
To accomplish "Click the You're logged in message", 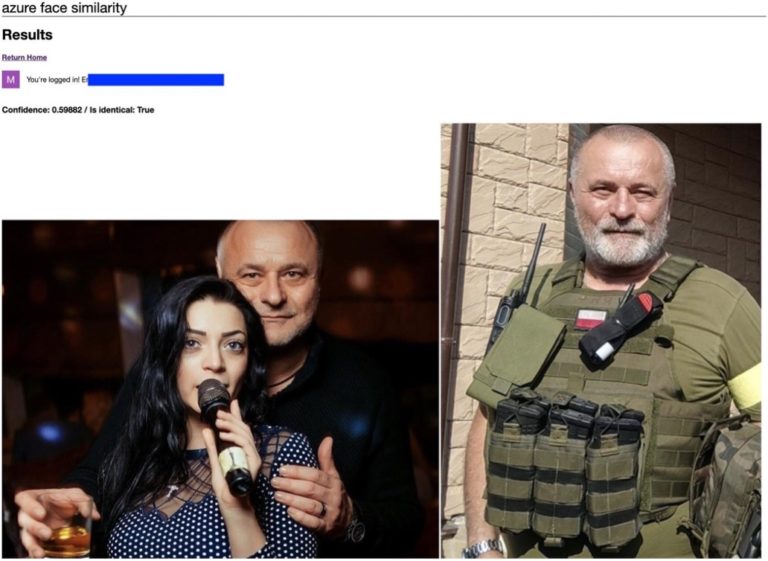I will coord(56,79).
